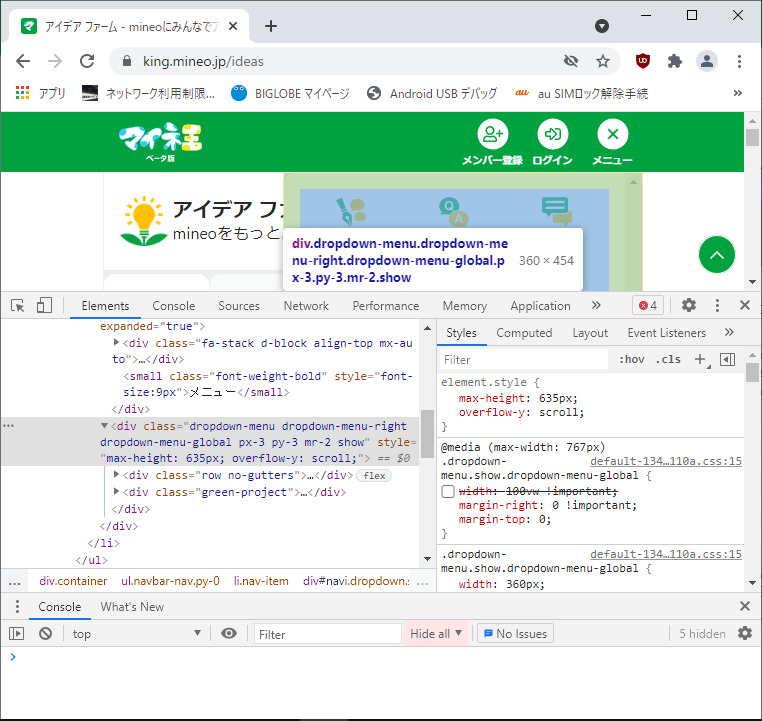Click the Styles filter input field
This screenshot has height=721, width=762.
point(525,360)
